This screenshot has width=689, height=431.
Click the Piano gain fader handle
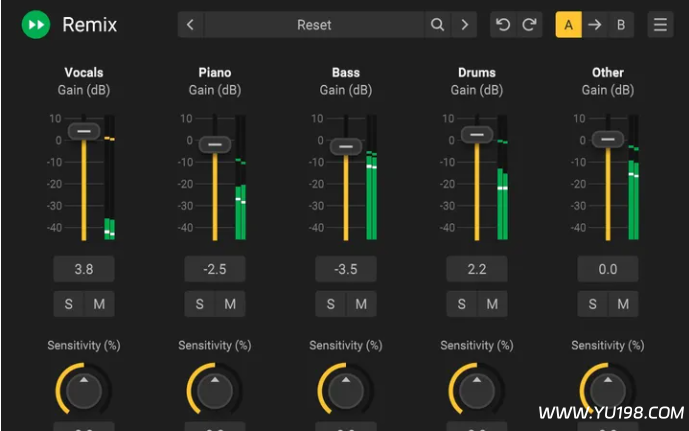point(215,145)
